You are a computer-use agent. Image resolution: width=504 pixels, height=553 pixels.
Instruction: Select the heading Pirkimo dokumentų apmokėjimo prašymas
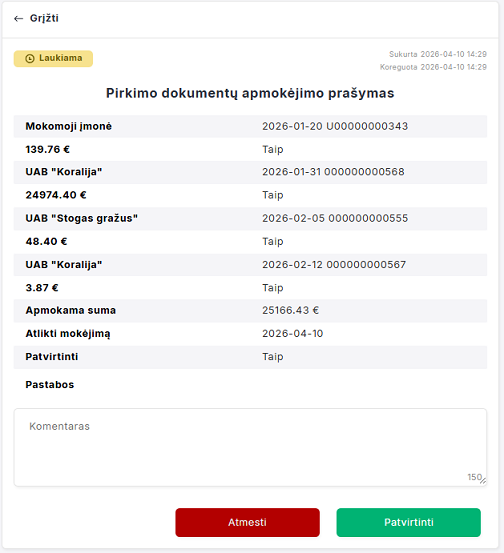click(x=250, y=93)
